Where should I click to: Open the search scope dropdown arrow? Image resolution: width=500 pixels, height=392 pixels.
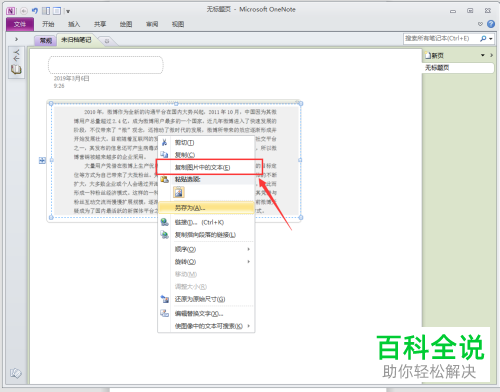[x=491, y=39]
